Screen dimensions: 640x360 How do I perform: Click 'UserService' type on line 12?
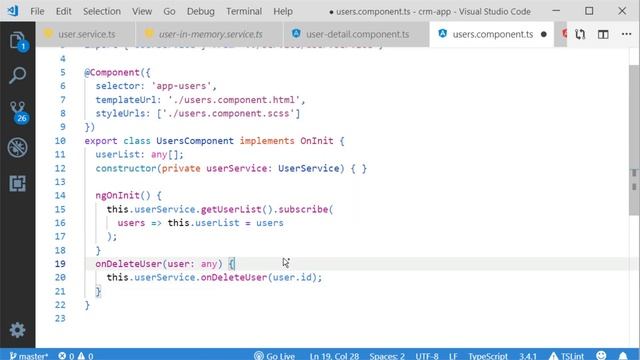[x=309, y=169]
